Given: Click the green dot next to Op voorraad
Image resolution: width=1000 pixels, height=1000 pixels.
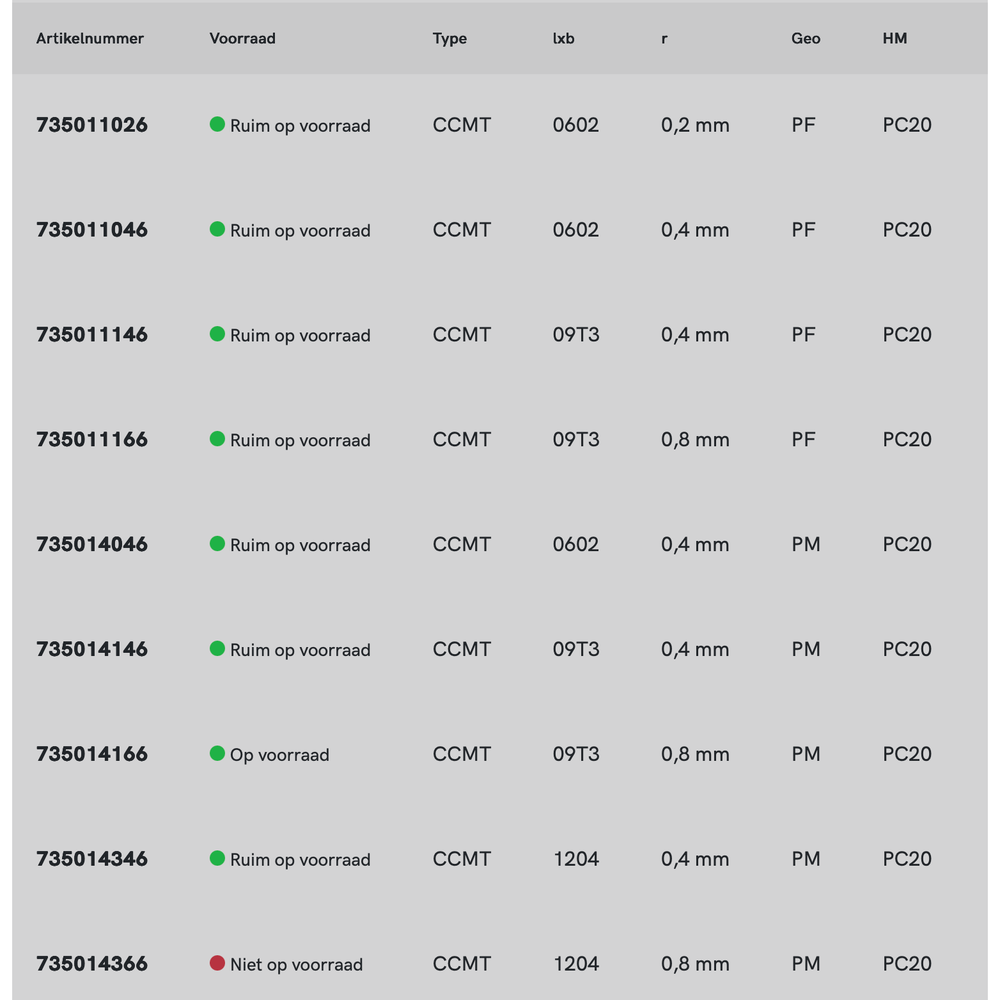Looking at the screenshot, I should 217,754.
